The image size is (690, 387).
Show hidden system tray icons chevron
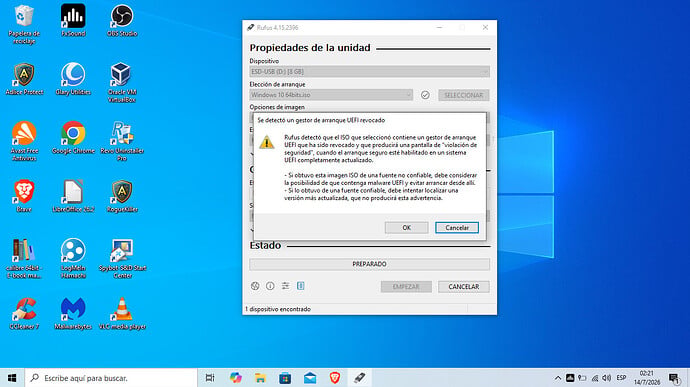tap(558, 378)
